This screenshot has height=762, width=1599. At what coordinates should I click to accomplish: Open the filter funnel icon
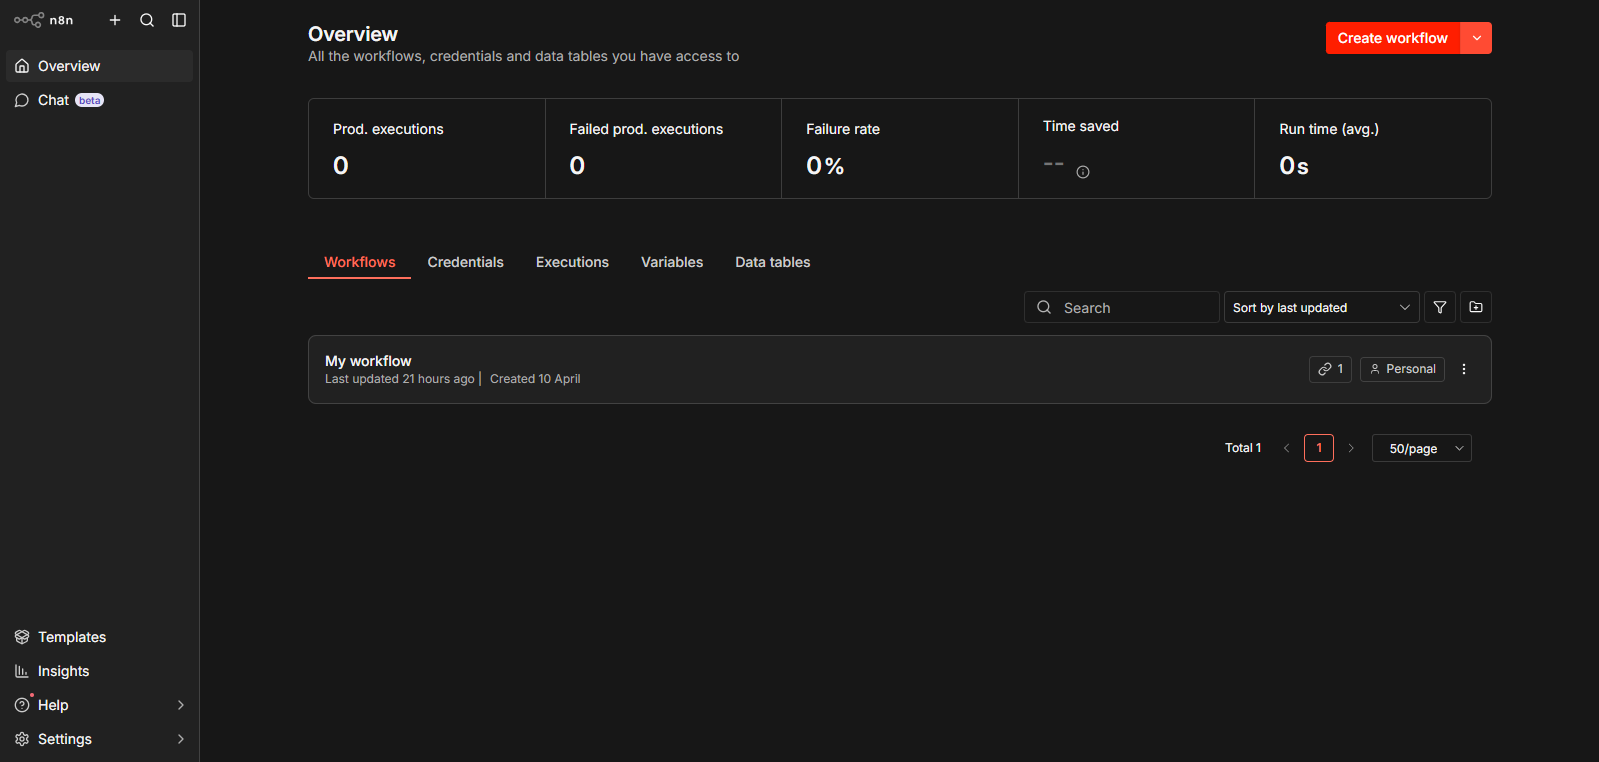tap(1440, 307)
